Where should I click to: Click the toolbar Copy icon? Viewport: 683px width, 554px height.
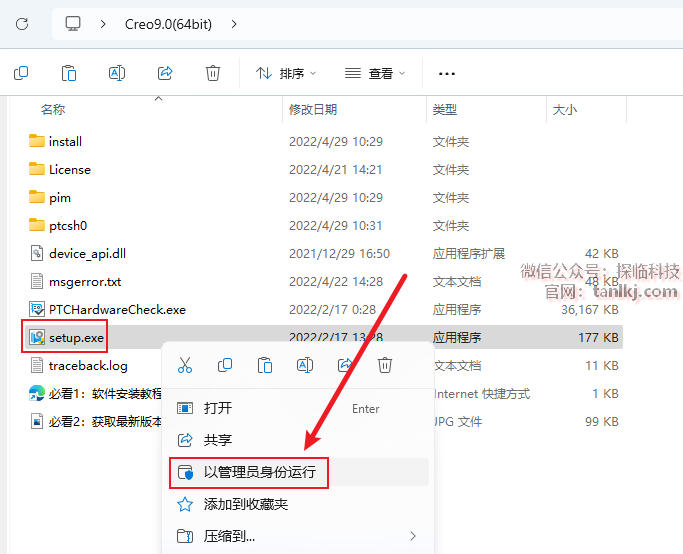(21, 73)
